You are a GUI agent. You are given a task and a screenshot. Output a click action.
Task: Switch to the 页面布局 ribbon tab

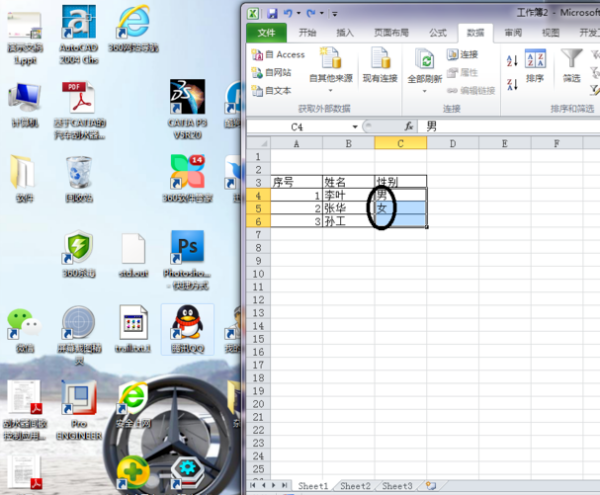[x=391, y=33]
